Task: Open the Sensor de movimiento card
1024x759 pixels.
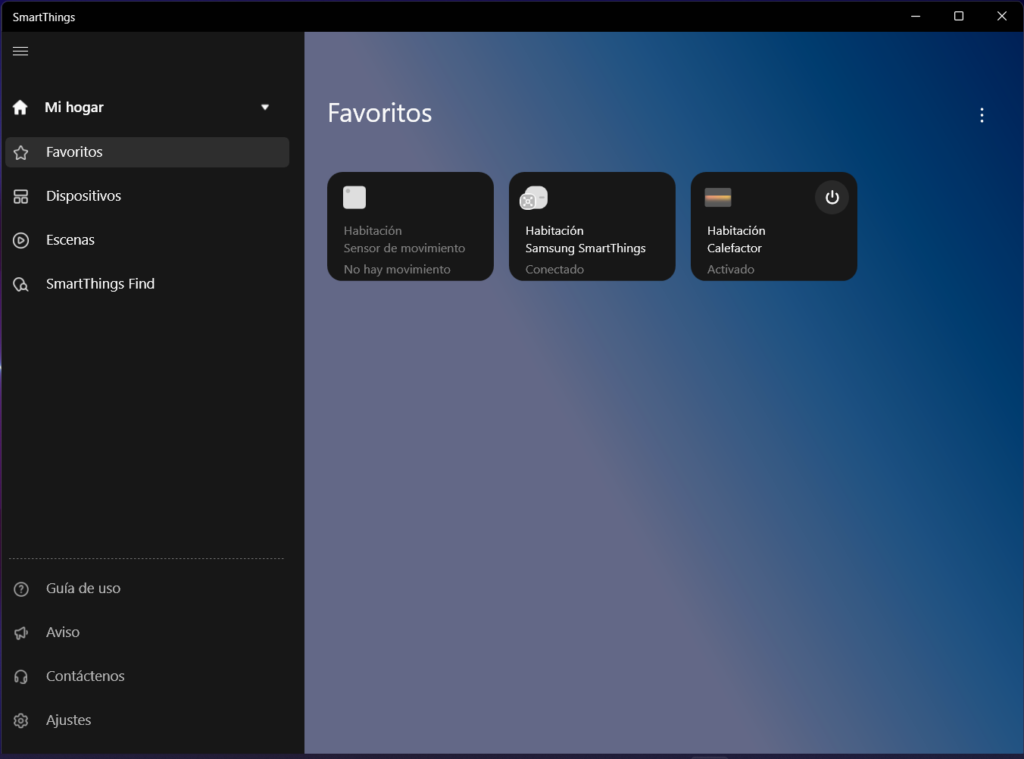Action: 410,240
